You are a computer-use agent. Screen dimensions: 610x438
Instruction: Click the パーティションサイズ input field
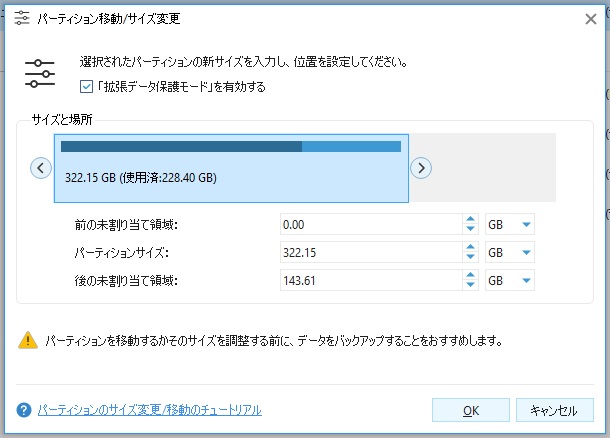tap(370, 252)
